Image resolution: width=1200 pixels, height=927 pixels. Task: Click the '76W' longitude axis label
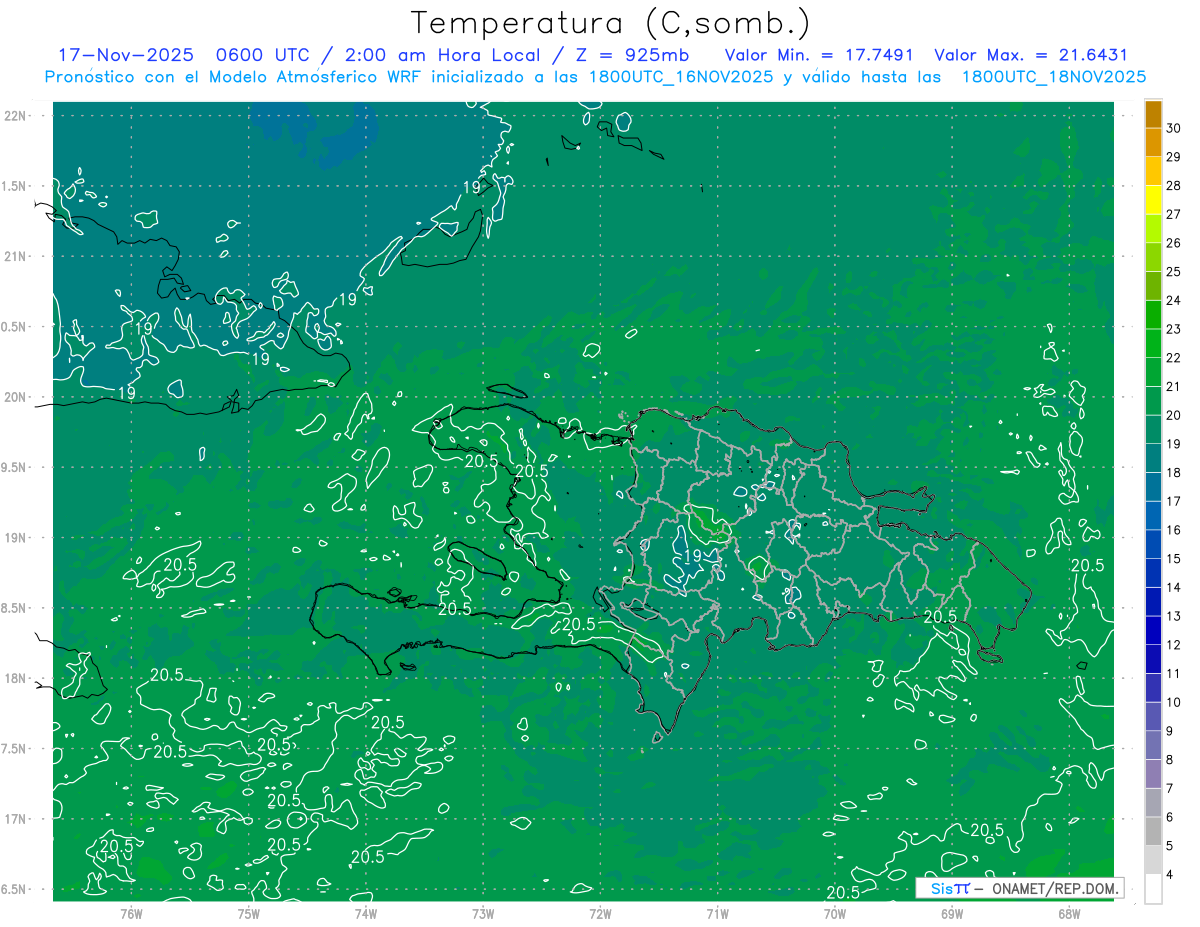click(132, 913)
